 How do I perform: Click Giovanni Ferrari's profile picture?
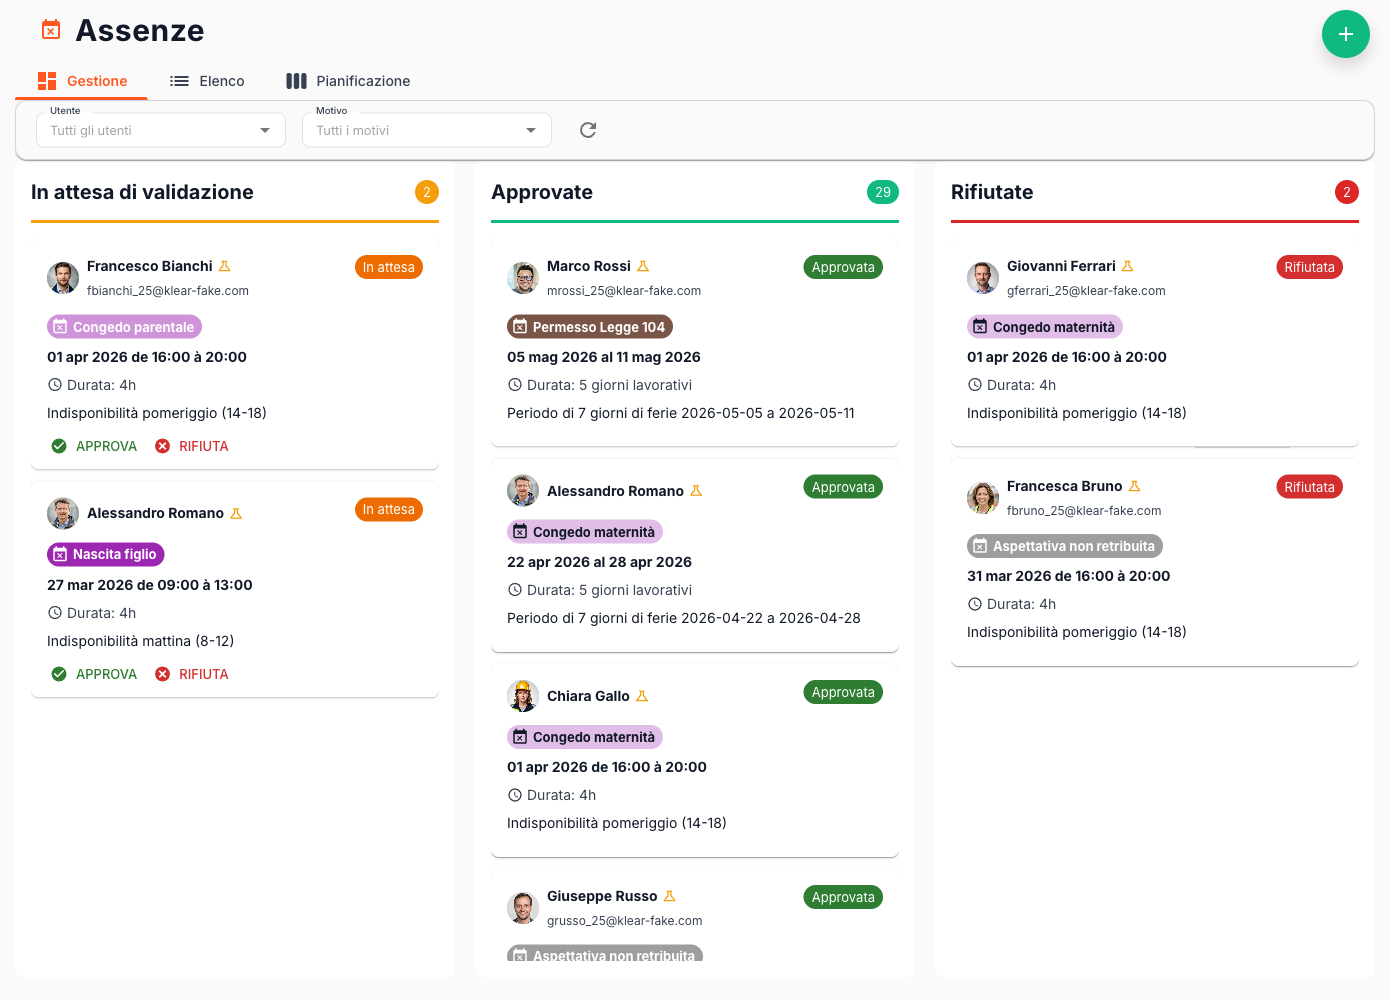(x=983, y=278)
